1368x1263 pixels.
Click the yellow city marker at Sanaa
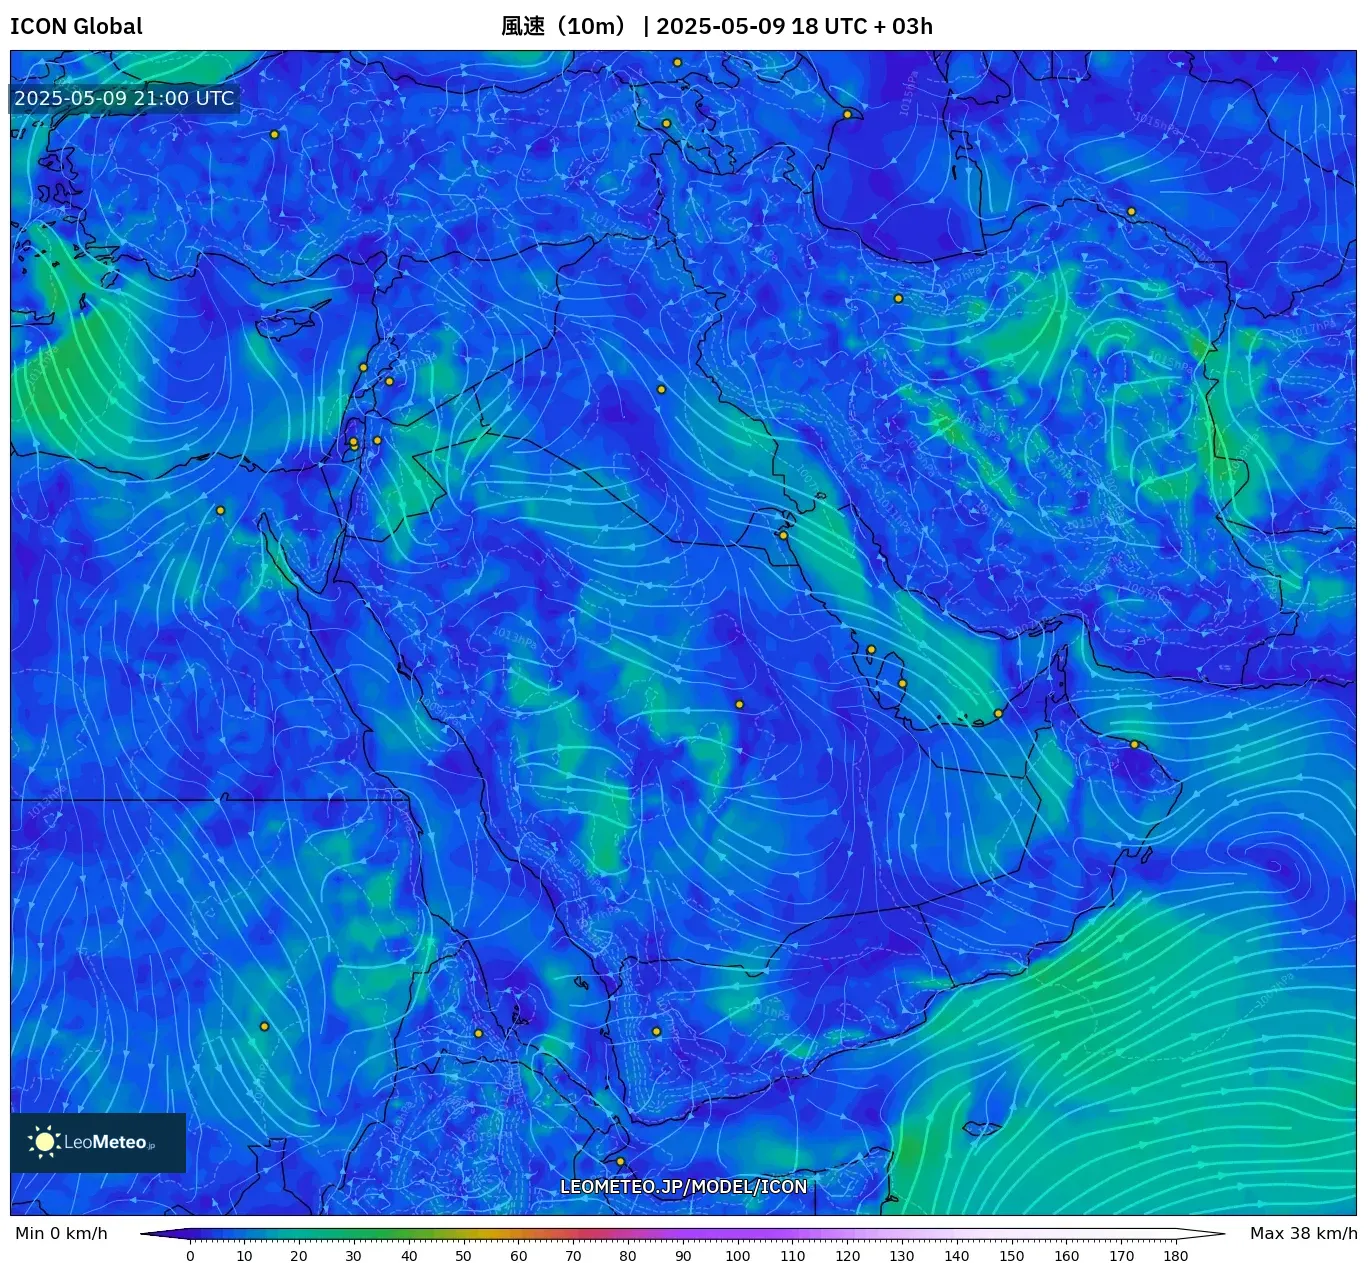click(657, 1031)
